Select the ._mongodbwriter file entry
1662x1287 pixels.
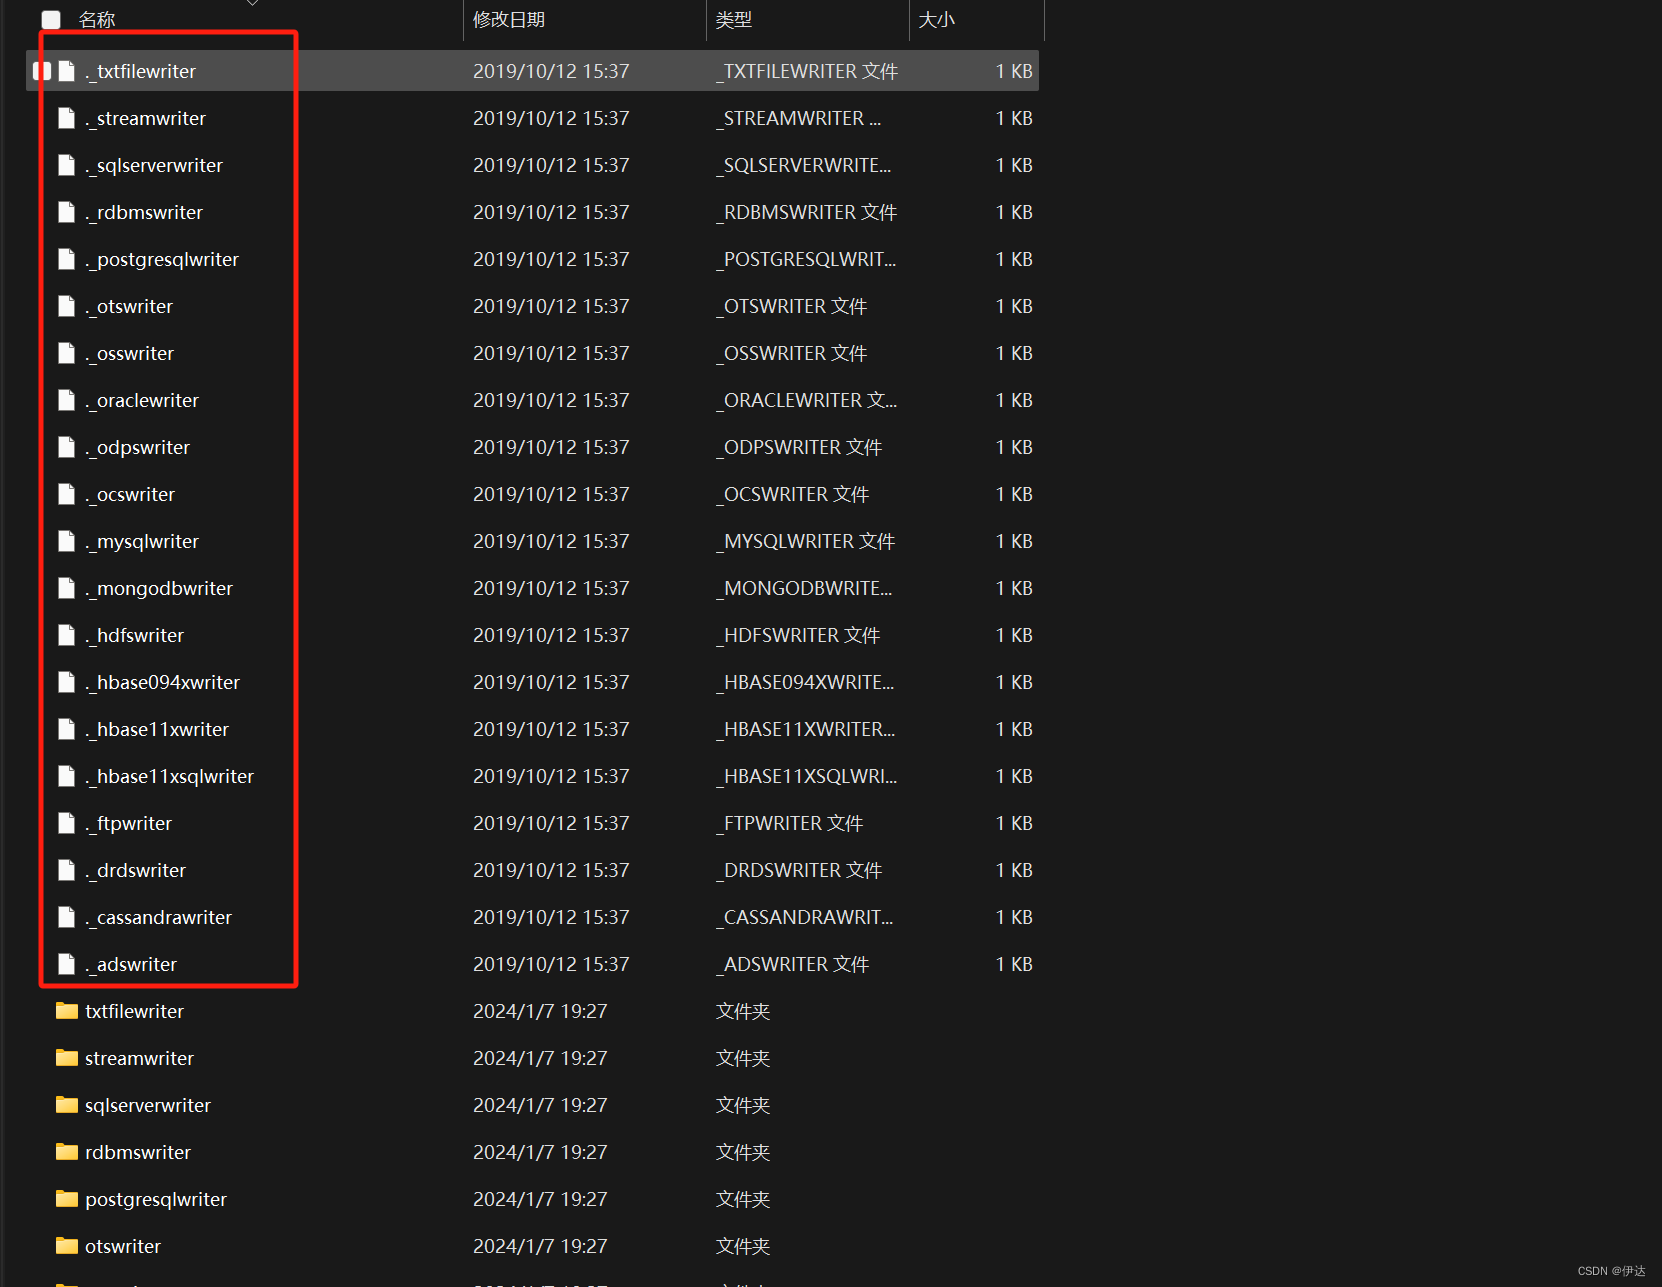158,588
